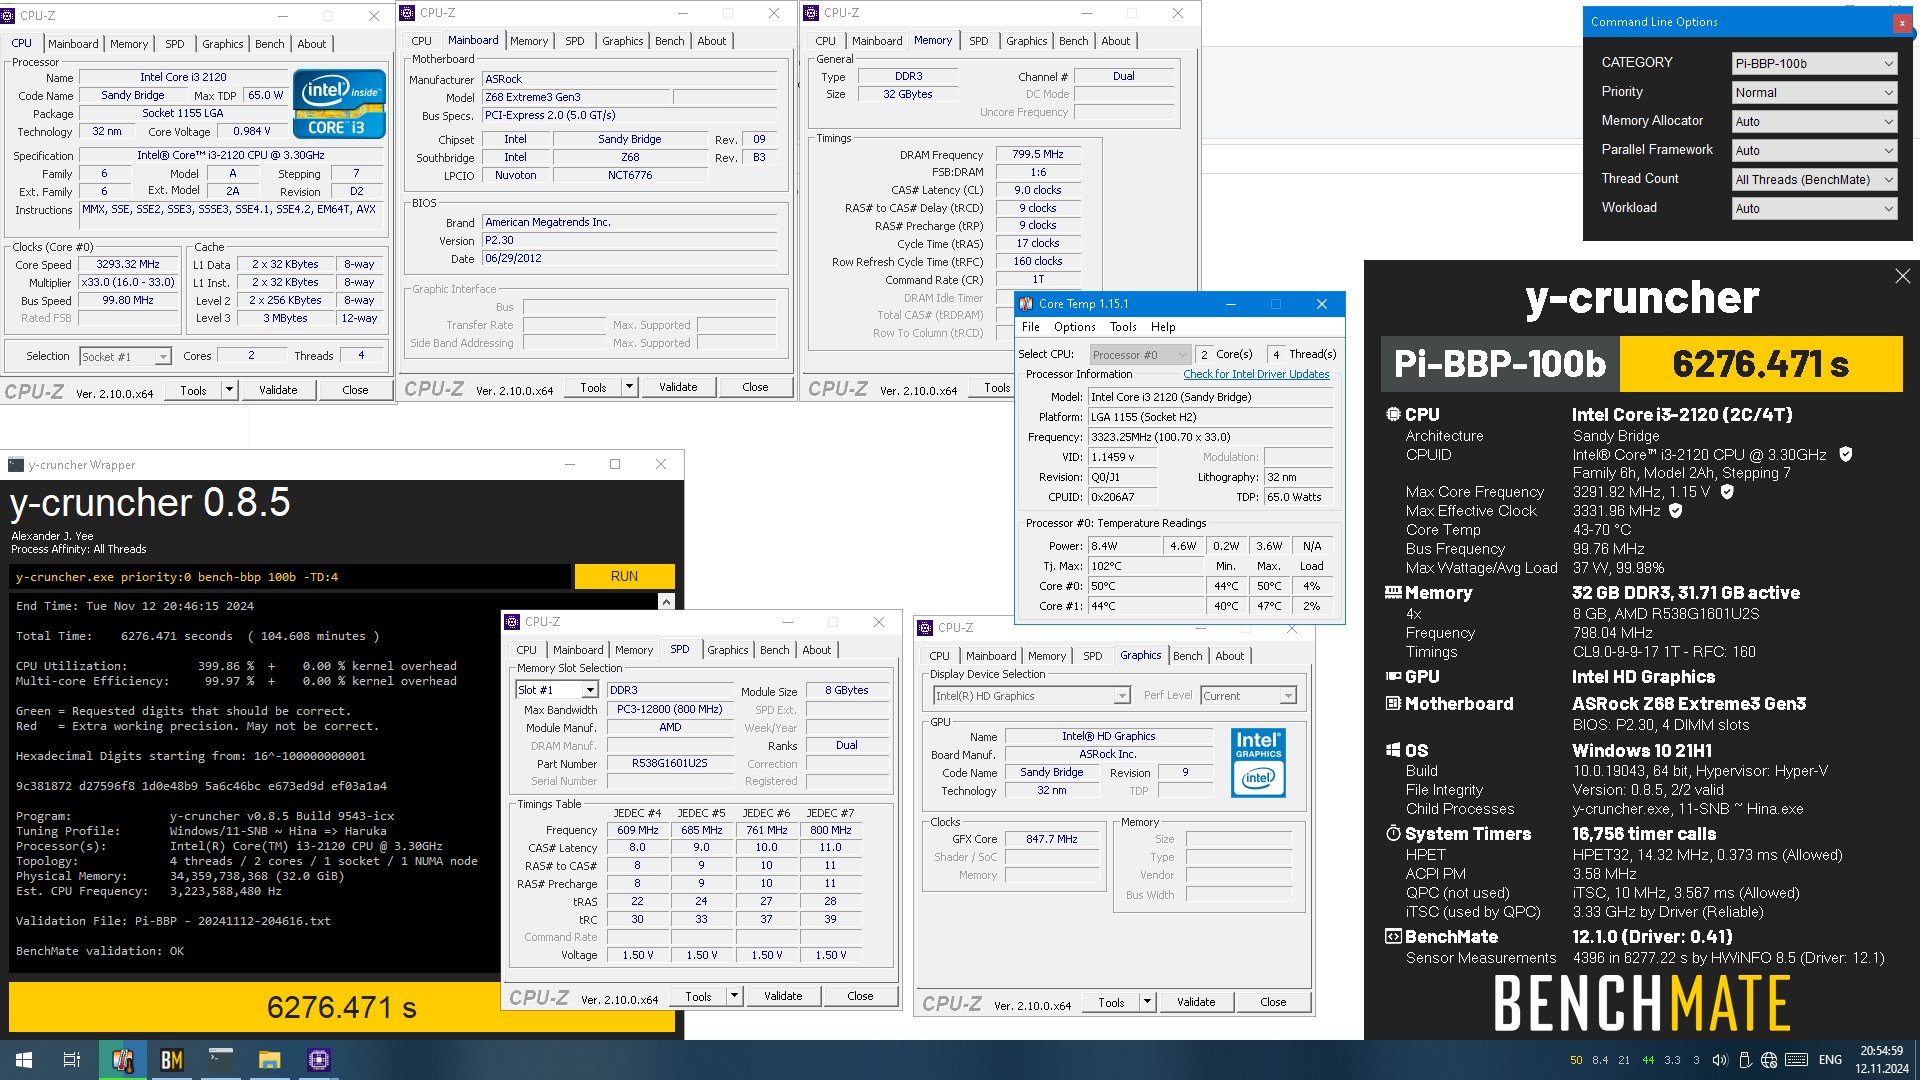Open the Thread Count dropdown
The width and height of the screenshot is (1920, 1080).
(x=1814, y=179)
